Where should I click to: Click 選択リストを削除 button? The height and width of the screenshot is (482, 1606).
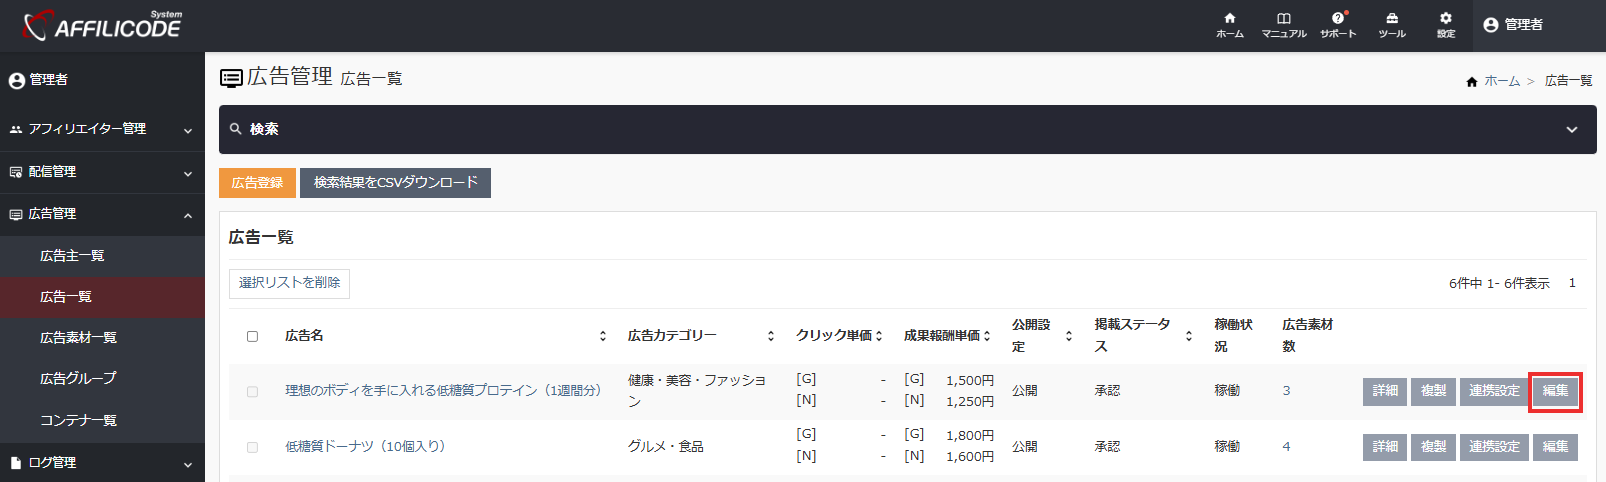pos(289,283)
